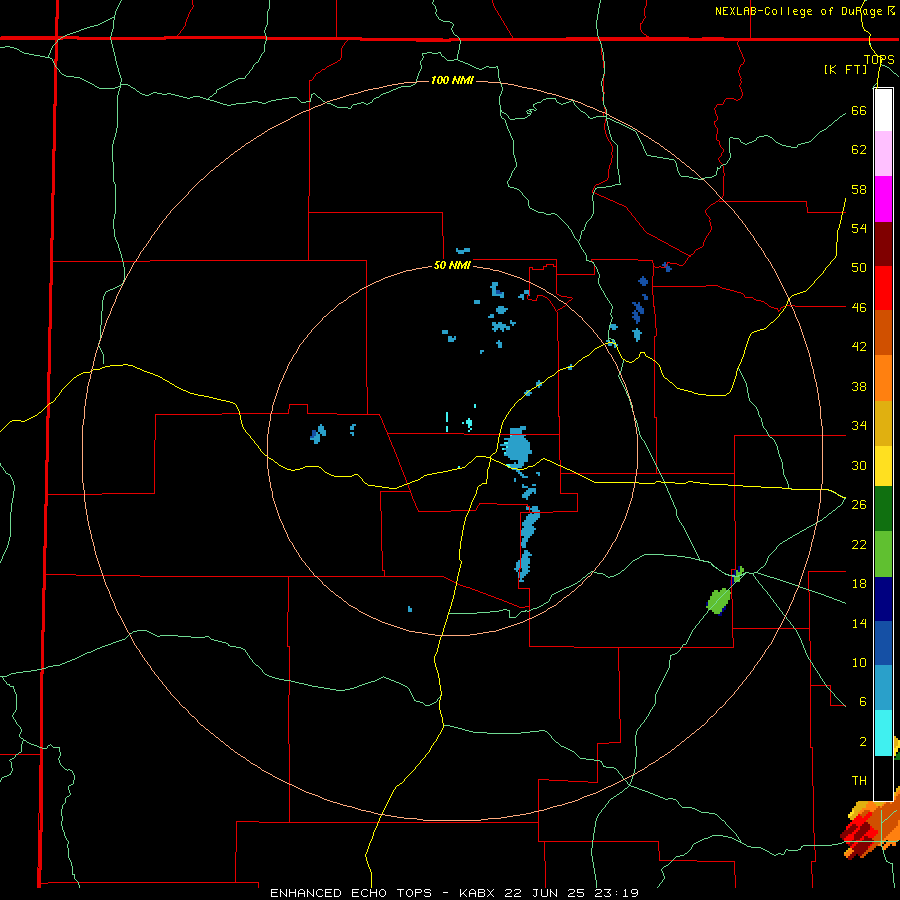900x900 pixels.
Task: Click the 100 NMI range ring label
Action: [452, 80]
